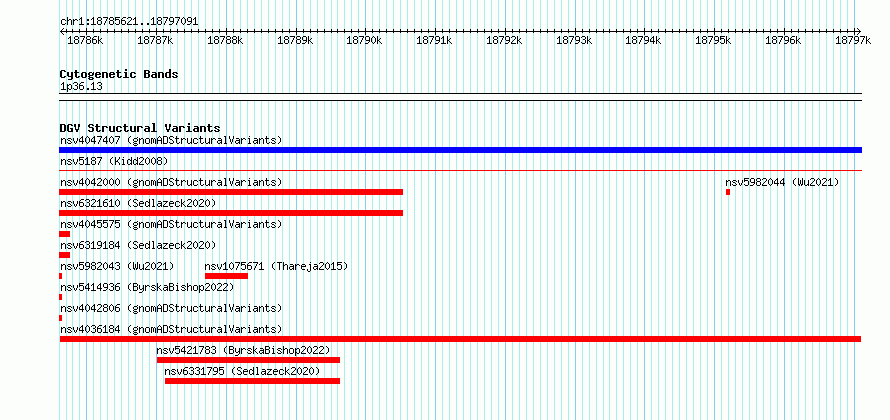Click the 18793k ruler position
Screen dimensions: 890x420
(574, 40)
